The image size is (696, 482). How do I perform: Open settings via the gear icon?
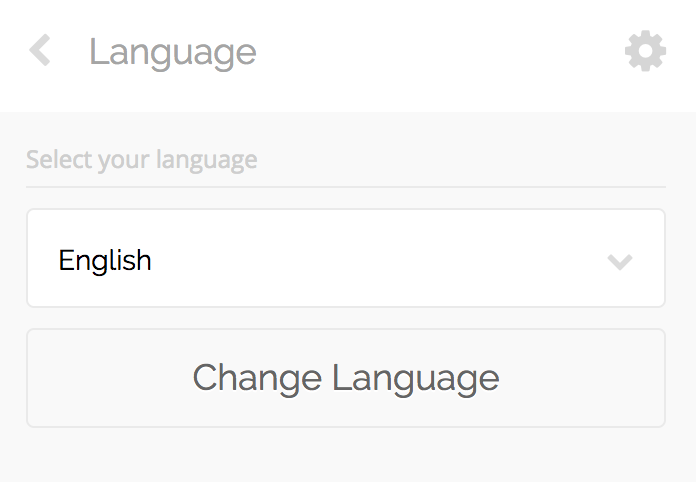click(x=645, y=51)
